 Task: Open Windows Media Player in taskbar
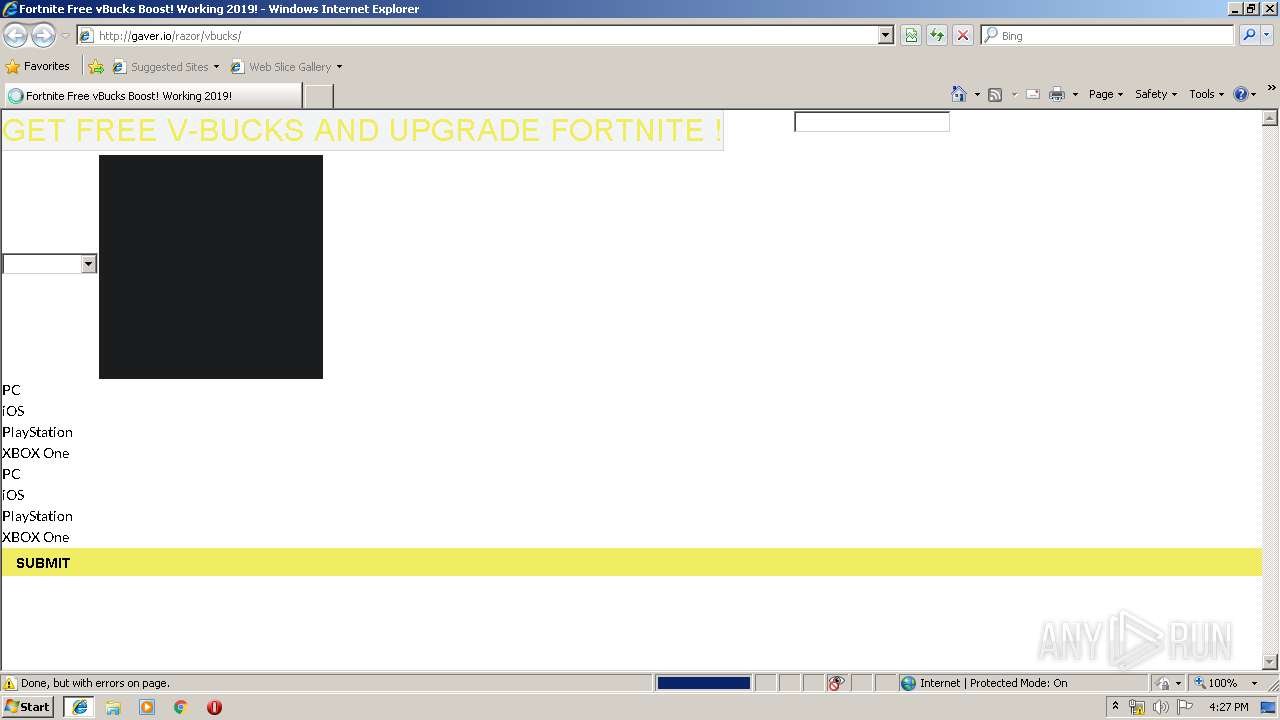tap(147, 707)
